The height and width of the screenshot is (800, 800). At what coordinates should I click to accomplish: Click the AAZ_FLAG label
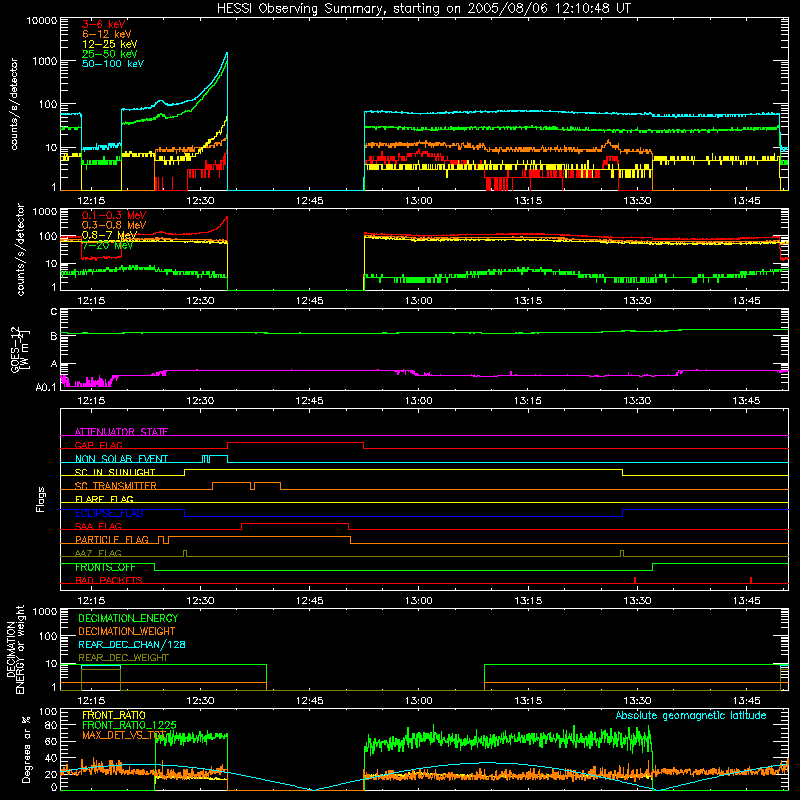point(98,553)
